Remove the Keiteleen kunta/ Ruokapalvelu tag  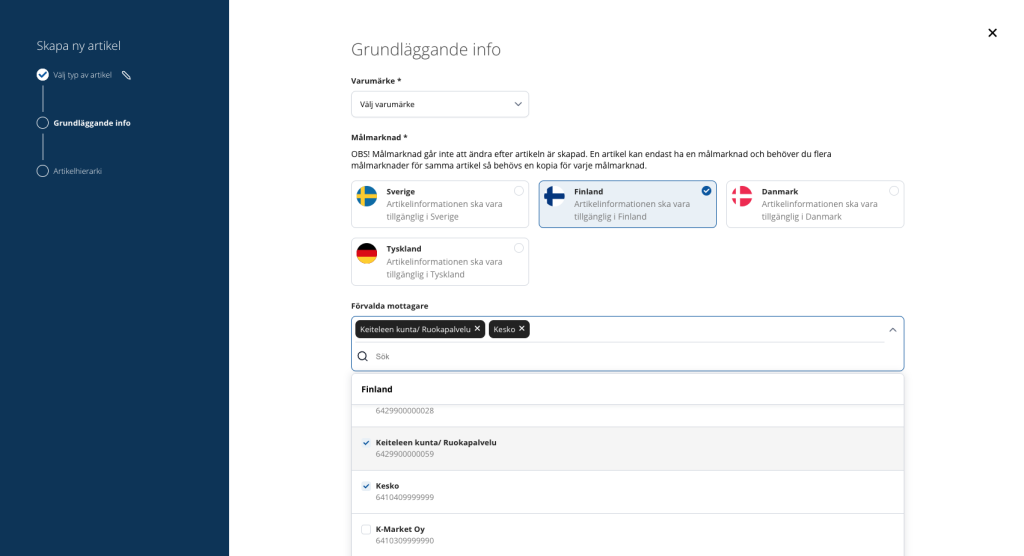pyautogui.click(x=477, y=329)
